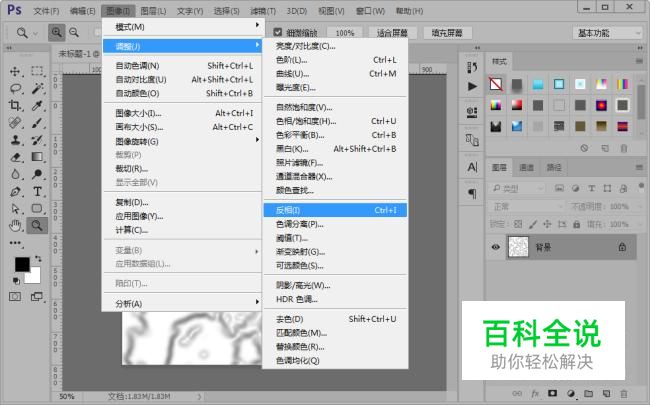The width and height of the screenshot is (650, 405).
Task: Select the Magic Wand tool
Action: click(x=37, y=88)
